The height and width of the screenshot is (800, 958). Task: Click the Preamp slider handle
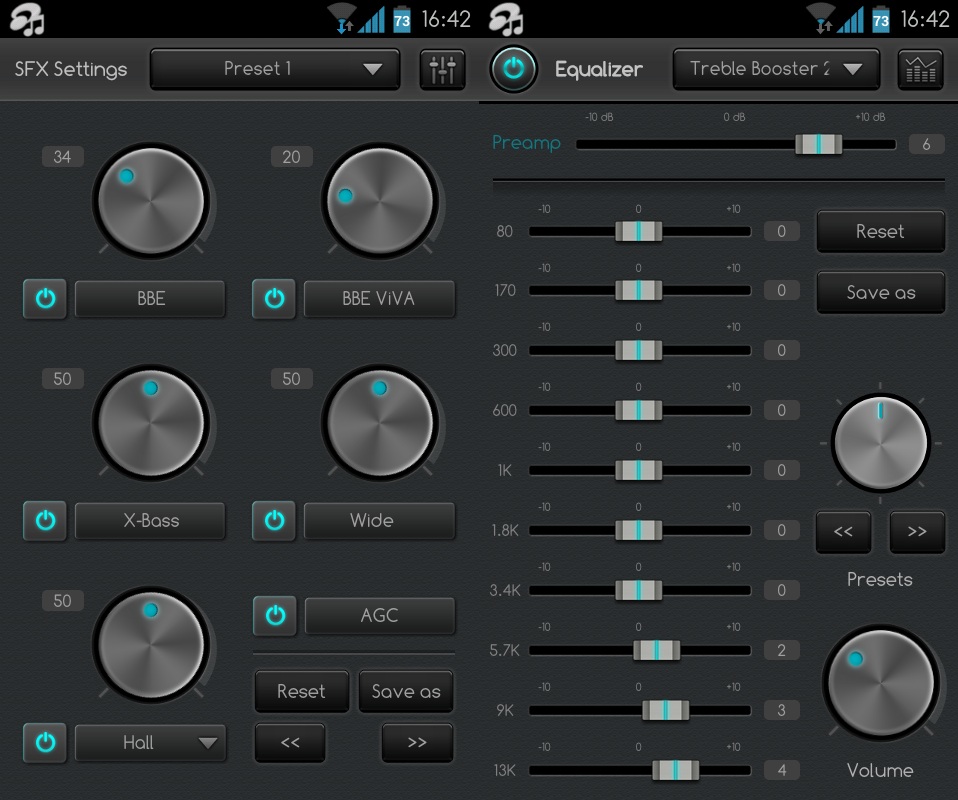click(819, 144)
